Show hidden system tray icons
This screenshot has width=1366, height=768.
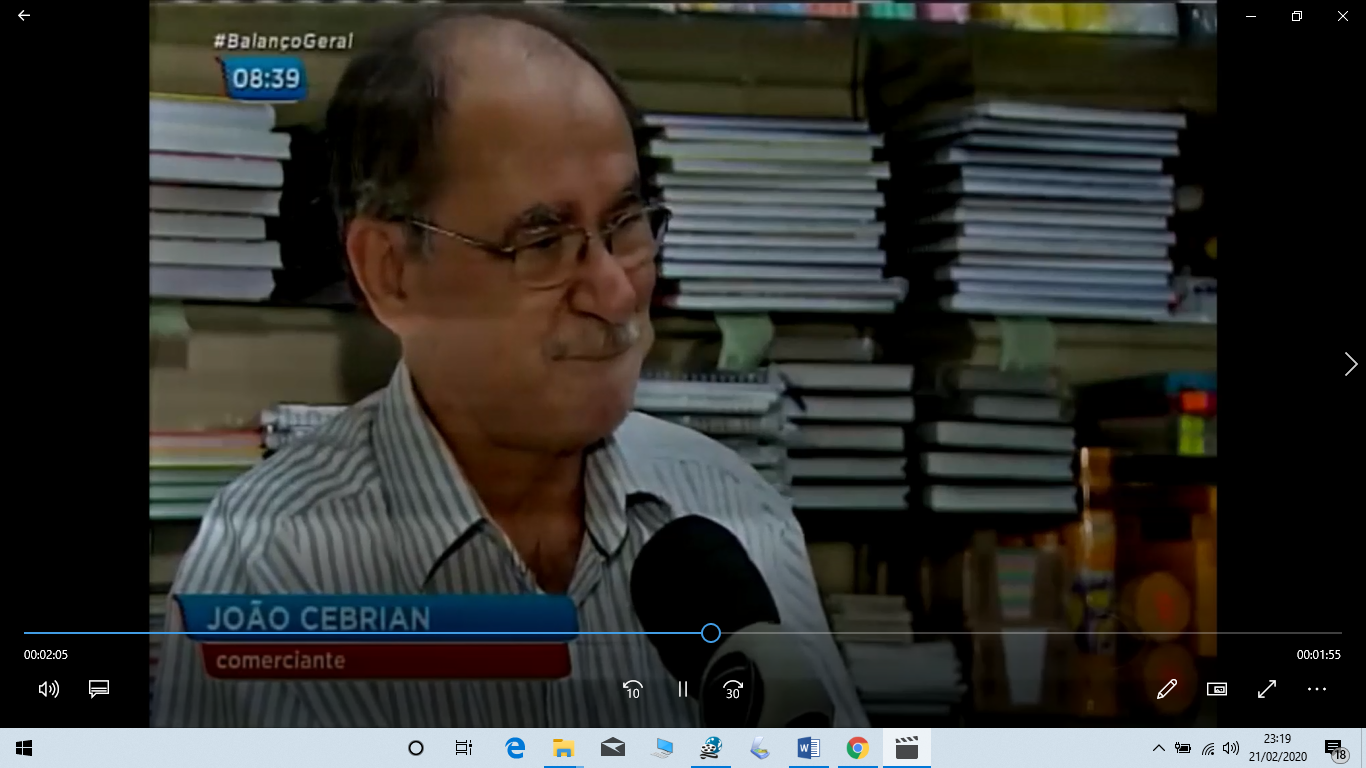coord(1158,748)
